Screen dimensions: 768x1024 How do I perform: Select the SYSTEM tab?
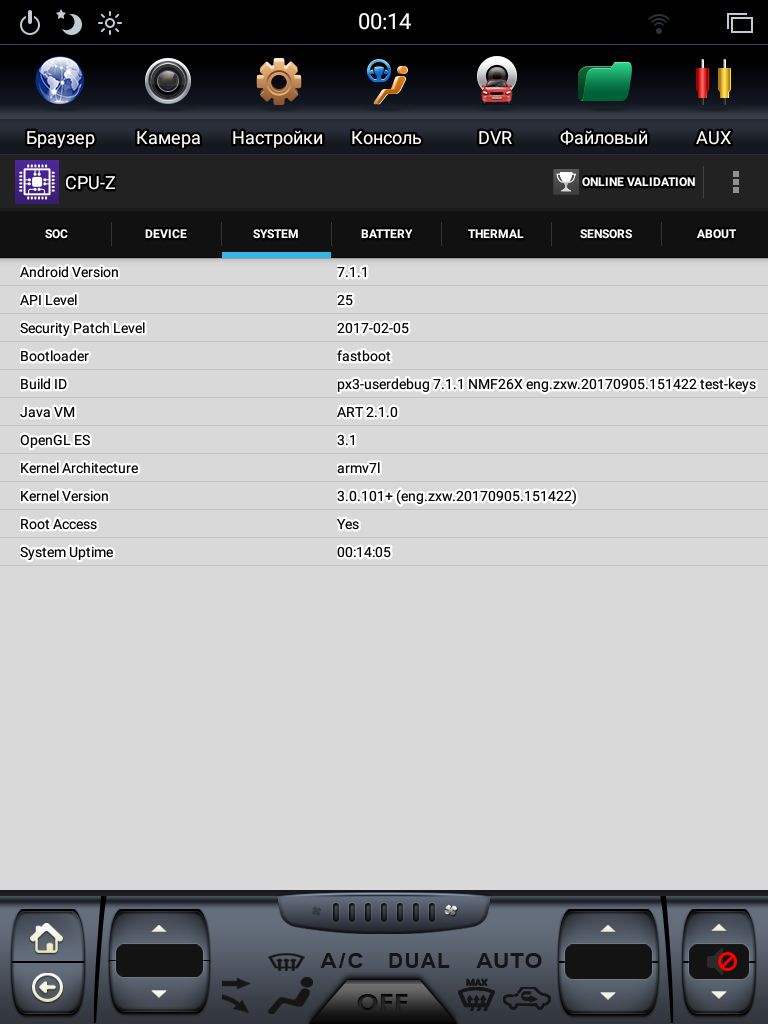point(276,234)
